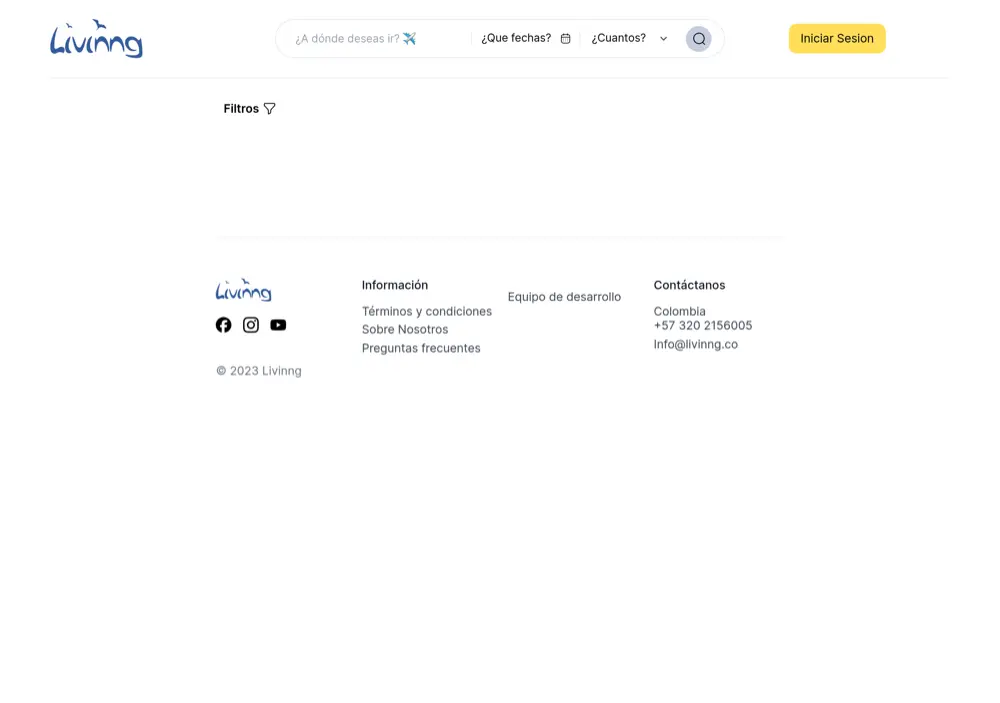Click the Contáctanos heading
The width and height of the screenshot is (1000, 703).
coord(689,285)
